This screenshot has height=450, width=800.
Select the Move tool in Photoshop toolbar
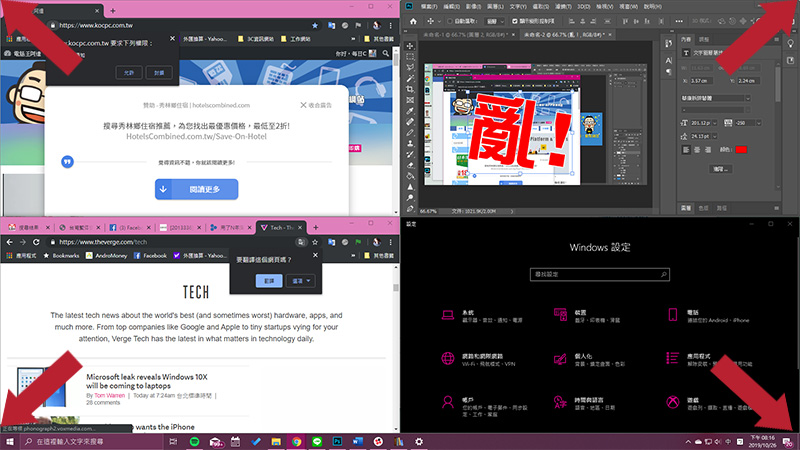pos(410,46)
